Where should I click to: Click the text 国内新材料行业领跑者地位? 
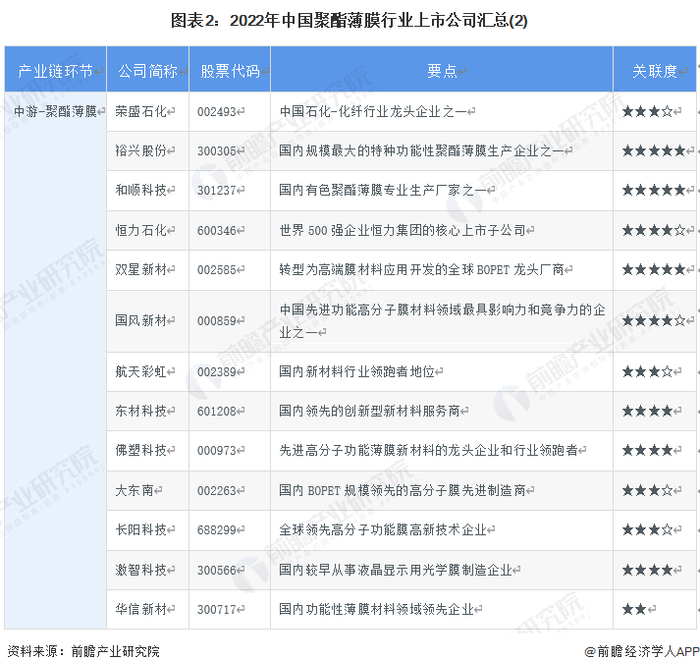tap(357, 371)
